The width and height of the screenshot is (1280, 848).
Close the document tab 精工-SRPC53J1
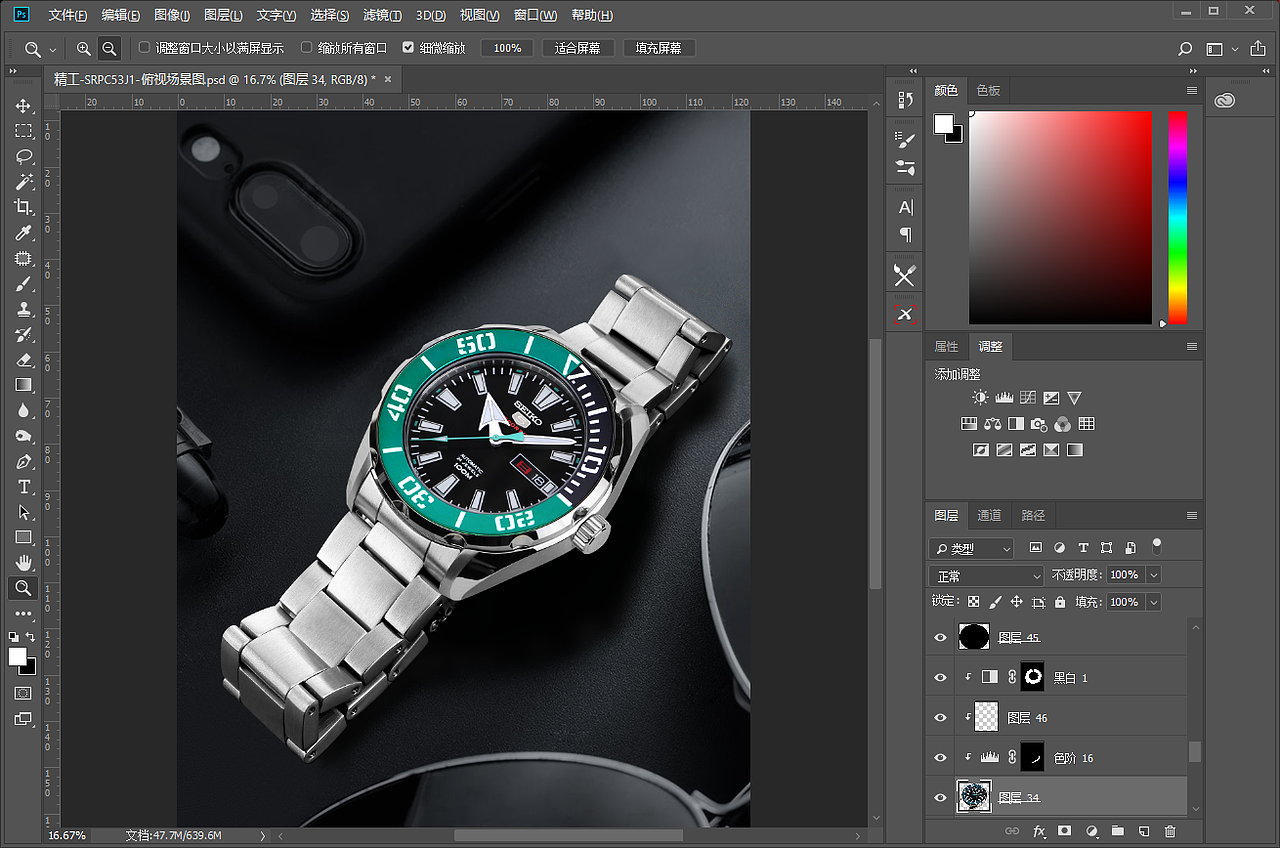388,79
